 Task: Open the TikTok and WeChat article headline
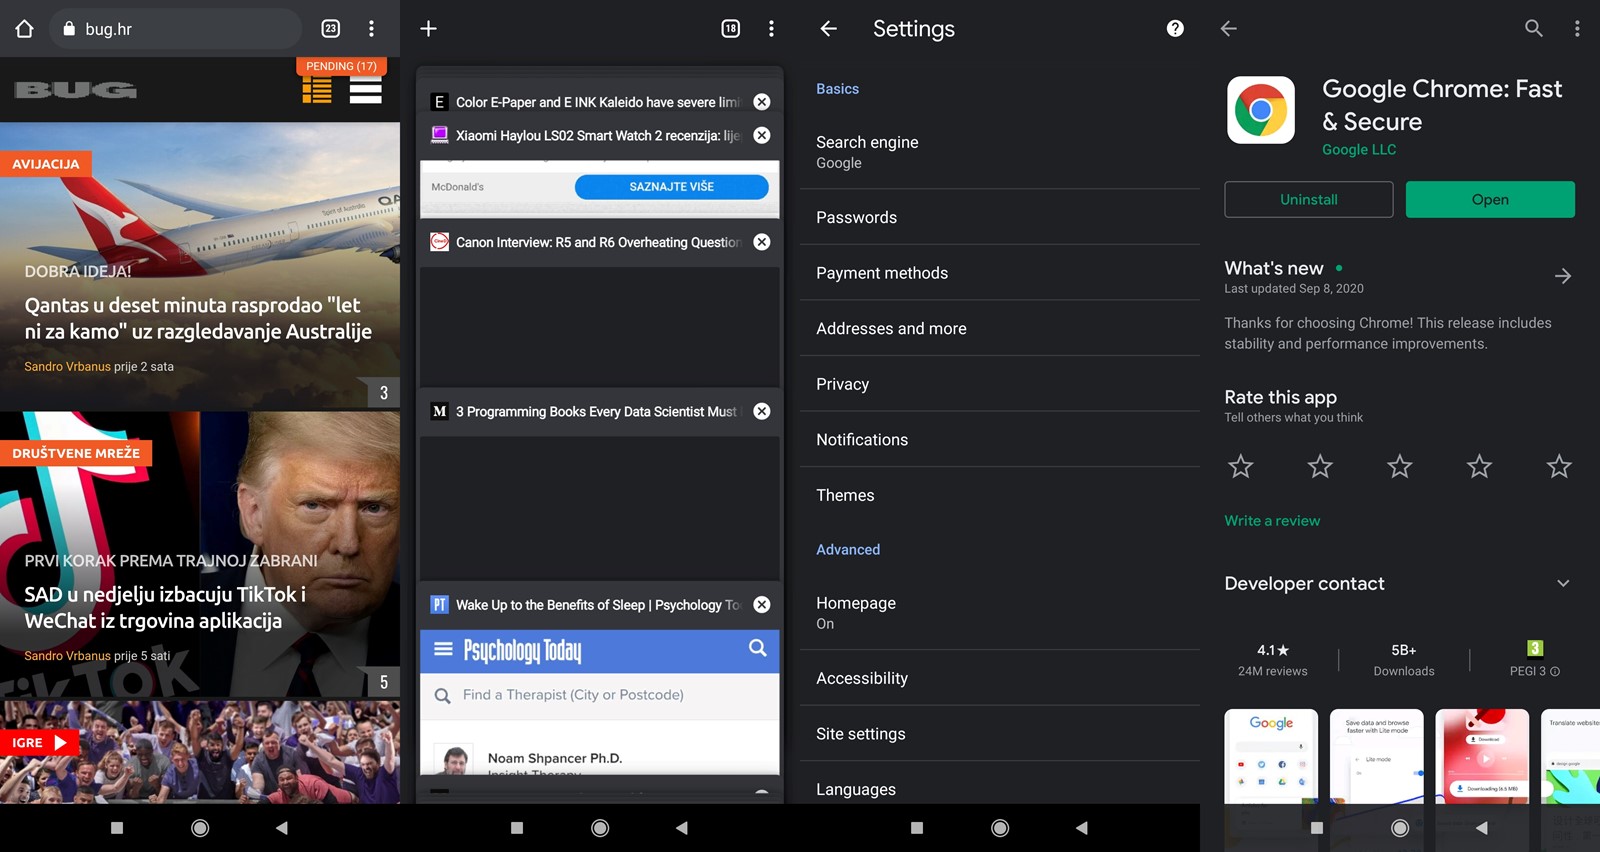click(x=166, y=607)
